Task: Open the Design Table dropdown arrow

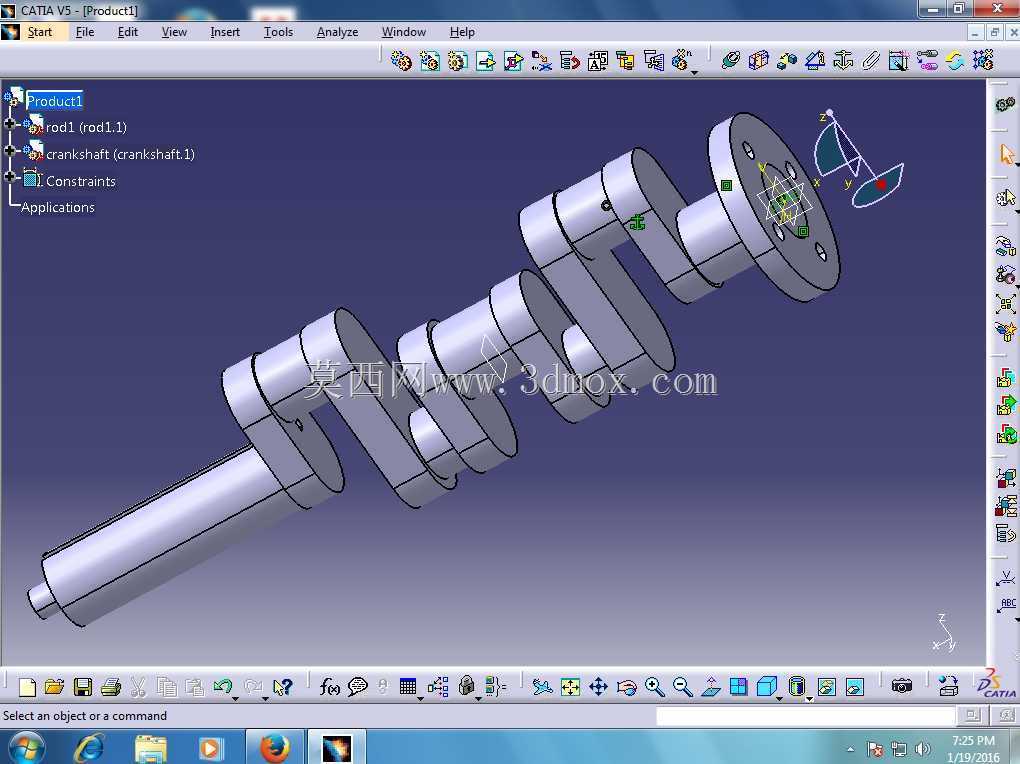Action: (420, 698)
